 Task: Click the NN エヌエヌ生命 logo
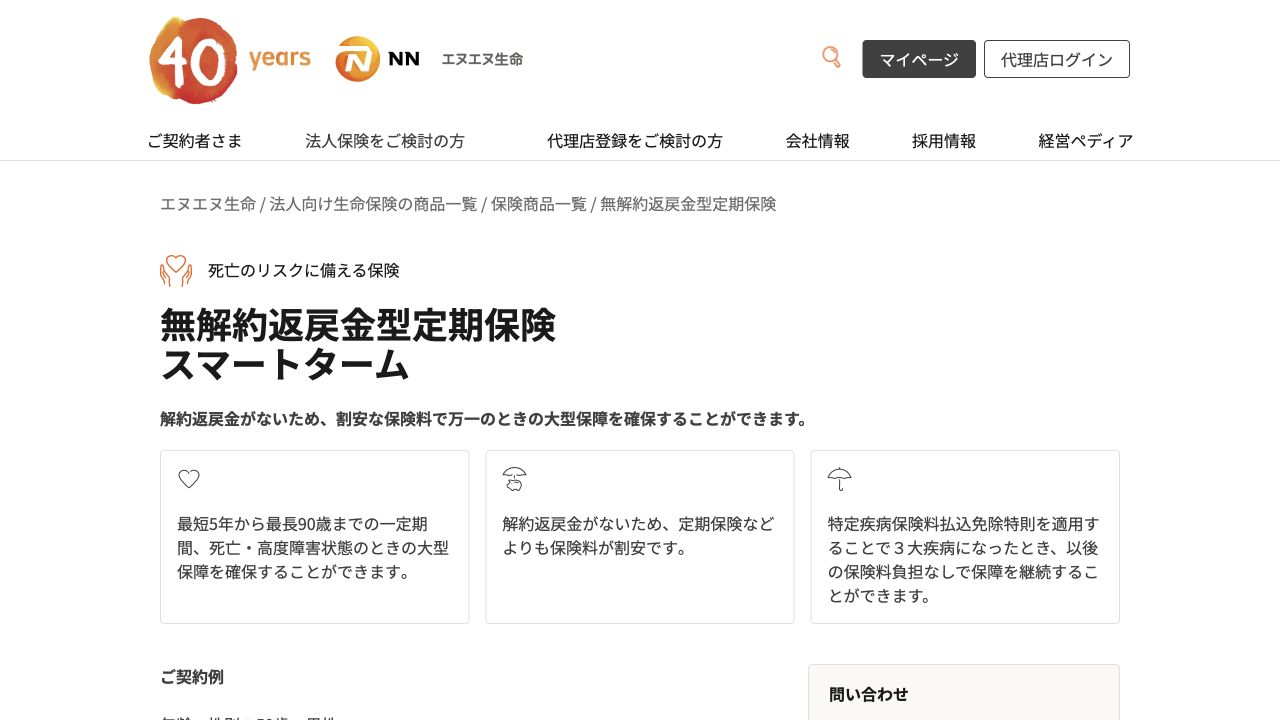(x=429, y=59)
